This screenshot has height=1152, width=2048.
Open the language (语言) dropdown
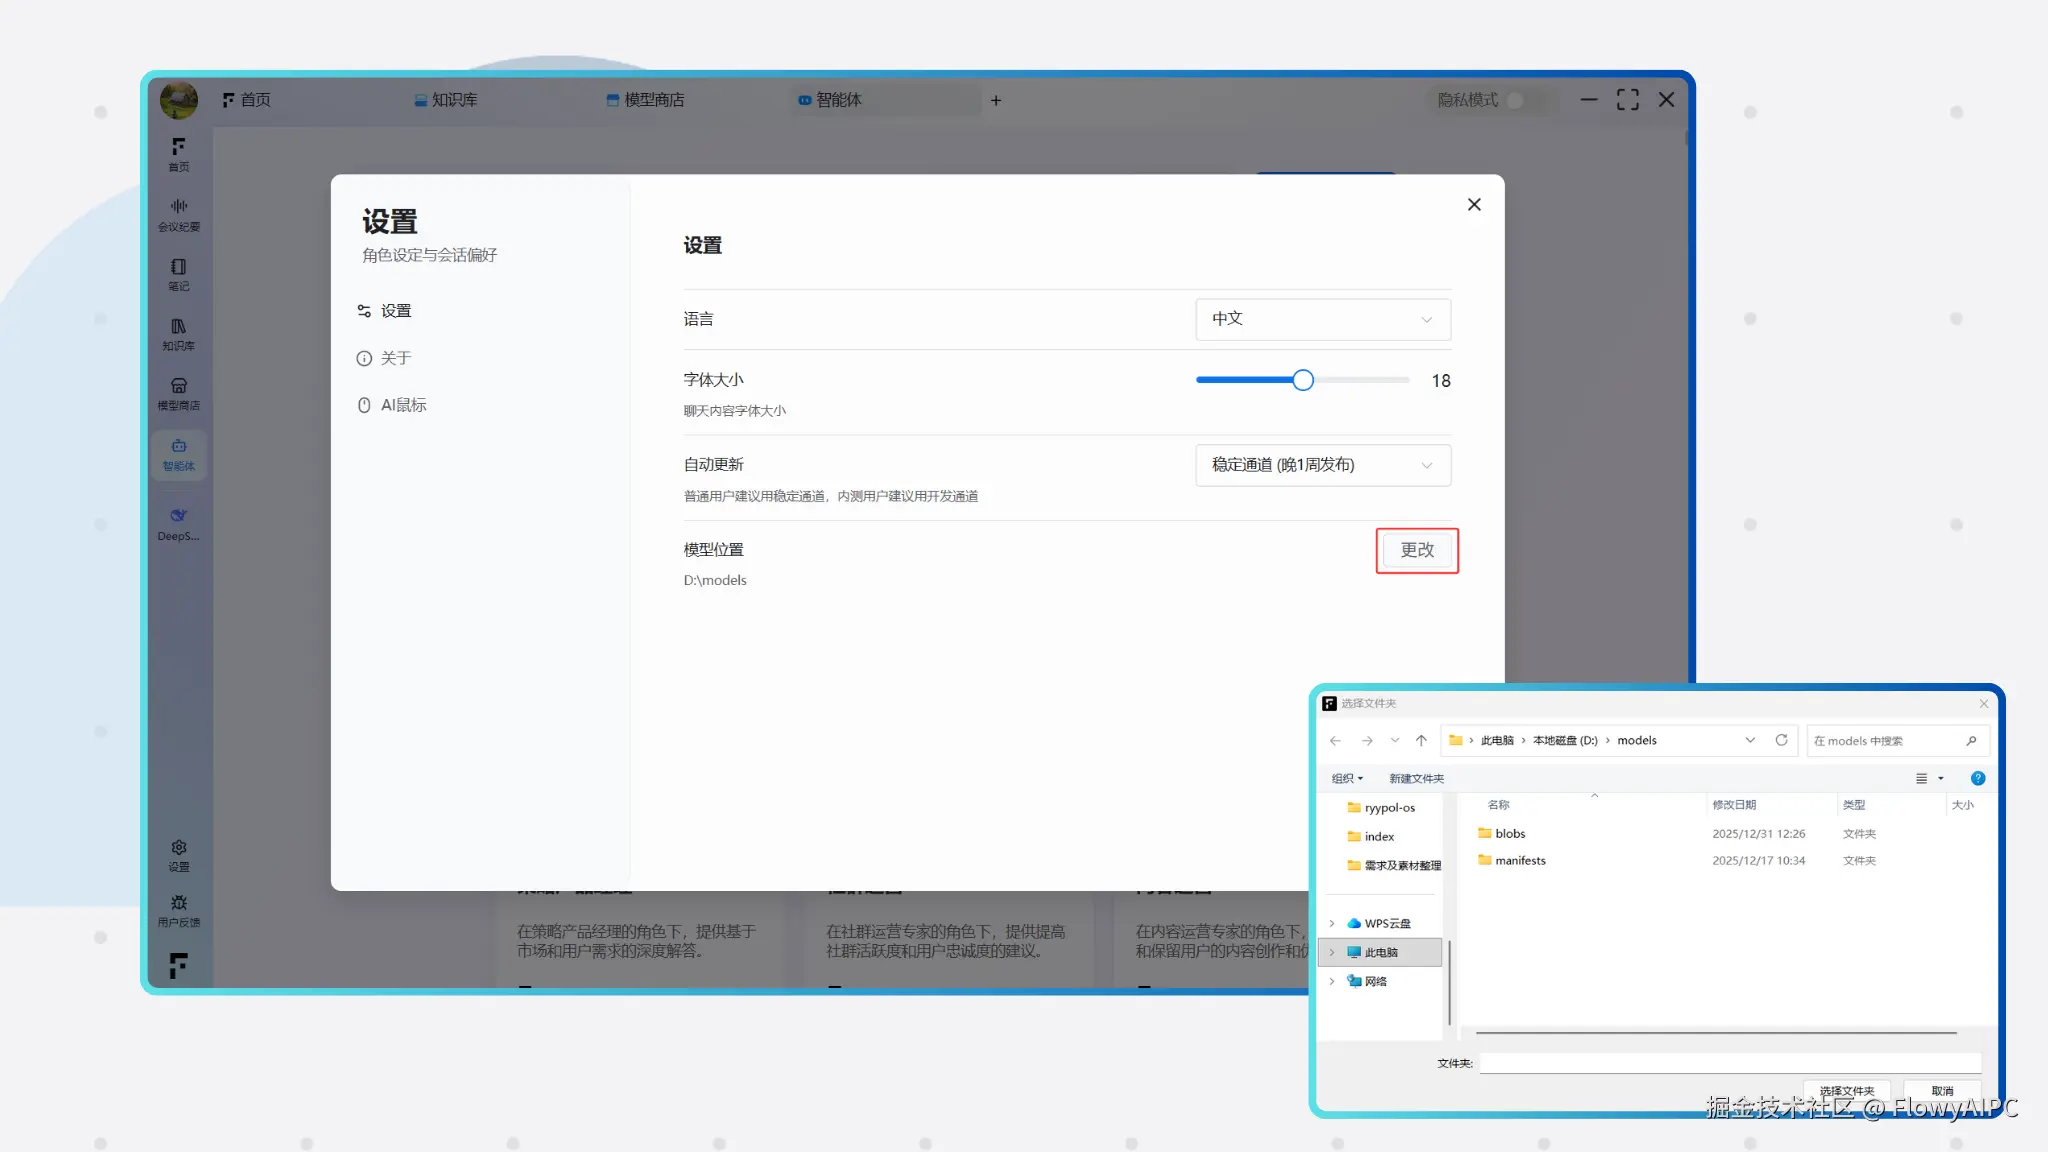(1322, 319)
